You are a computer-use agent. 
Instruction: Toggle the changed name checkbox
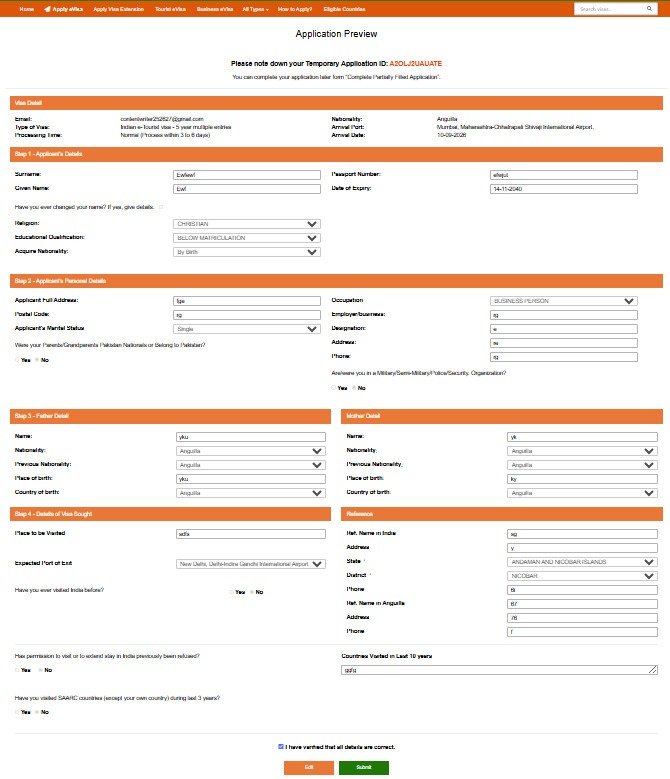[x=161, y=207]
